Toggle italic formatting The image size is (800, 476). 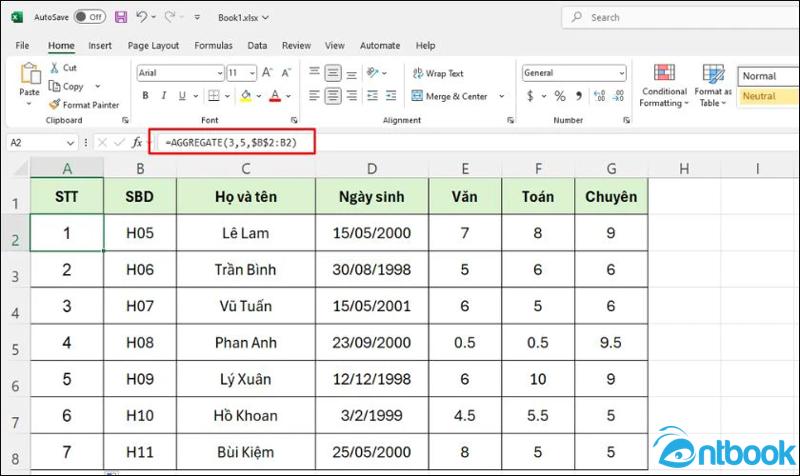pos(164,95)
